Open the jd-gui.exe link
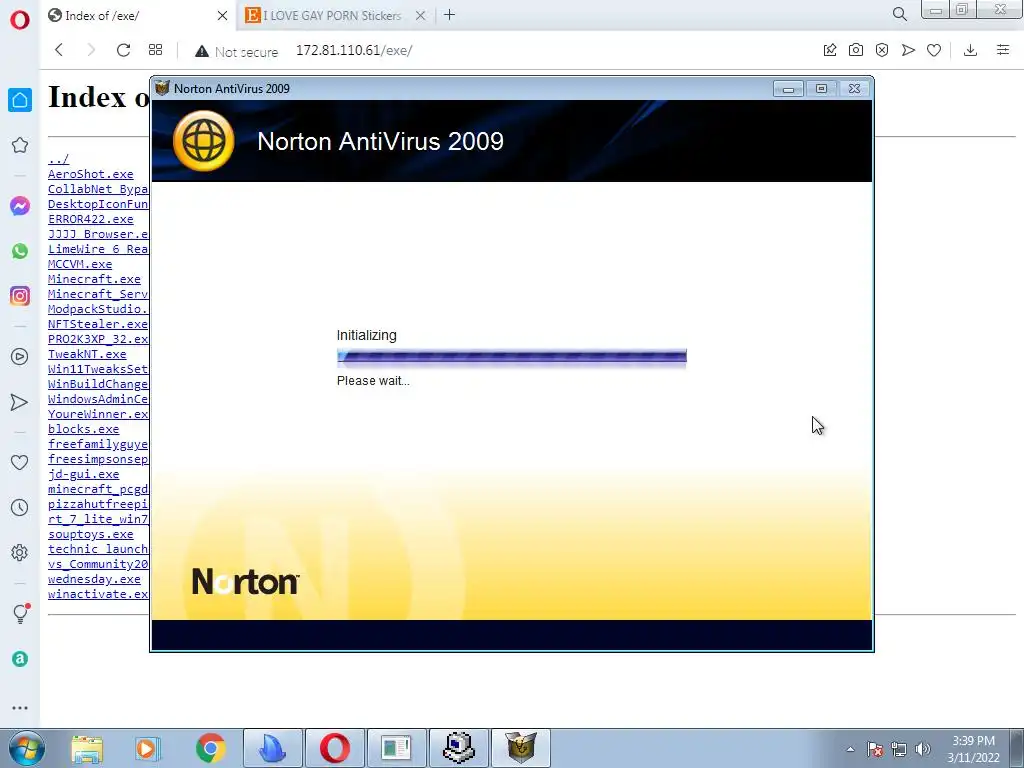The height and width of the screenshot is (768, 1024). pyautogui.click(x=84, y=475)
